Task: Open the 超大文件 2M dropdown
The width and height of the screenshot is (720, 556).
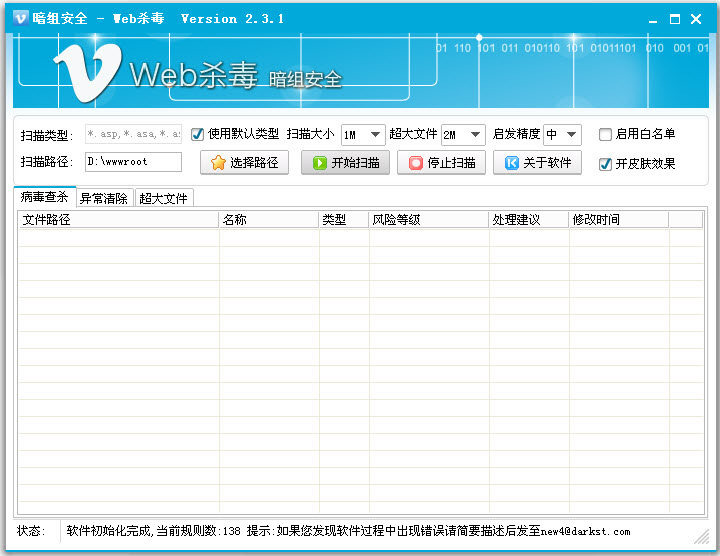Action: (x=463, y=135)
